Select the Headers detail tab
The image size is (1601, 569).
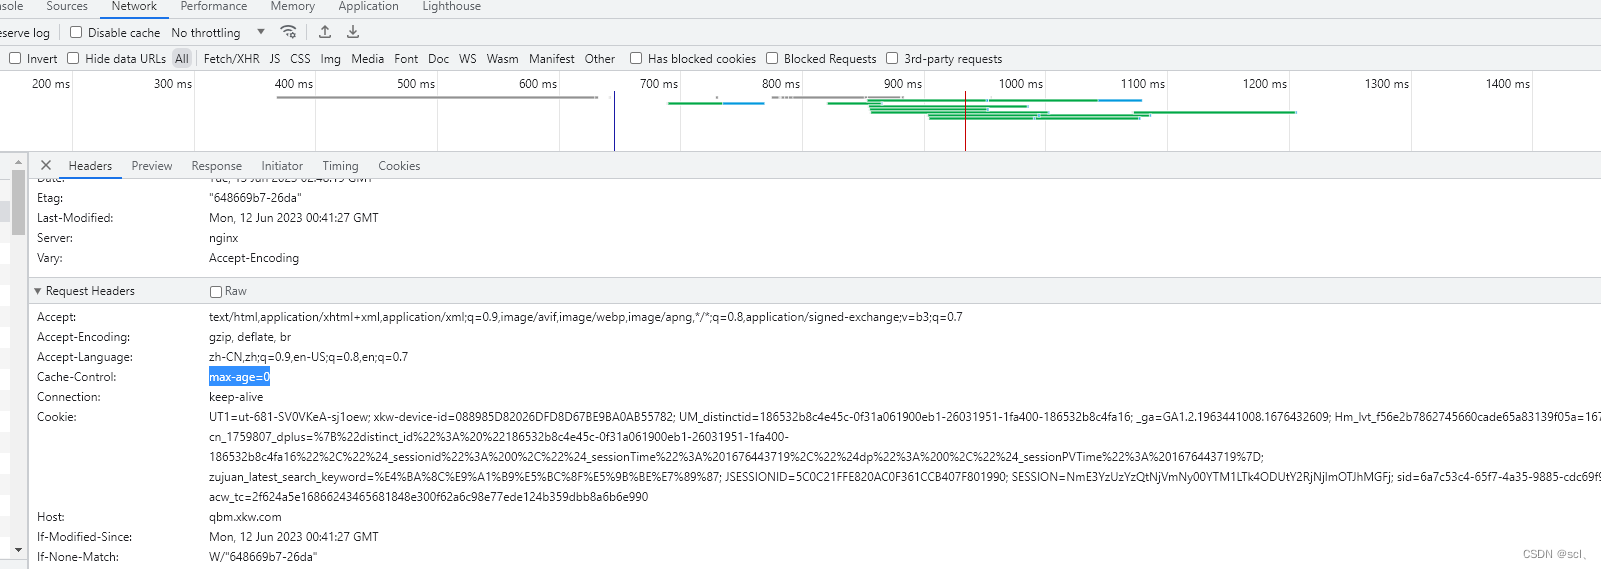(90, 166)
